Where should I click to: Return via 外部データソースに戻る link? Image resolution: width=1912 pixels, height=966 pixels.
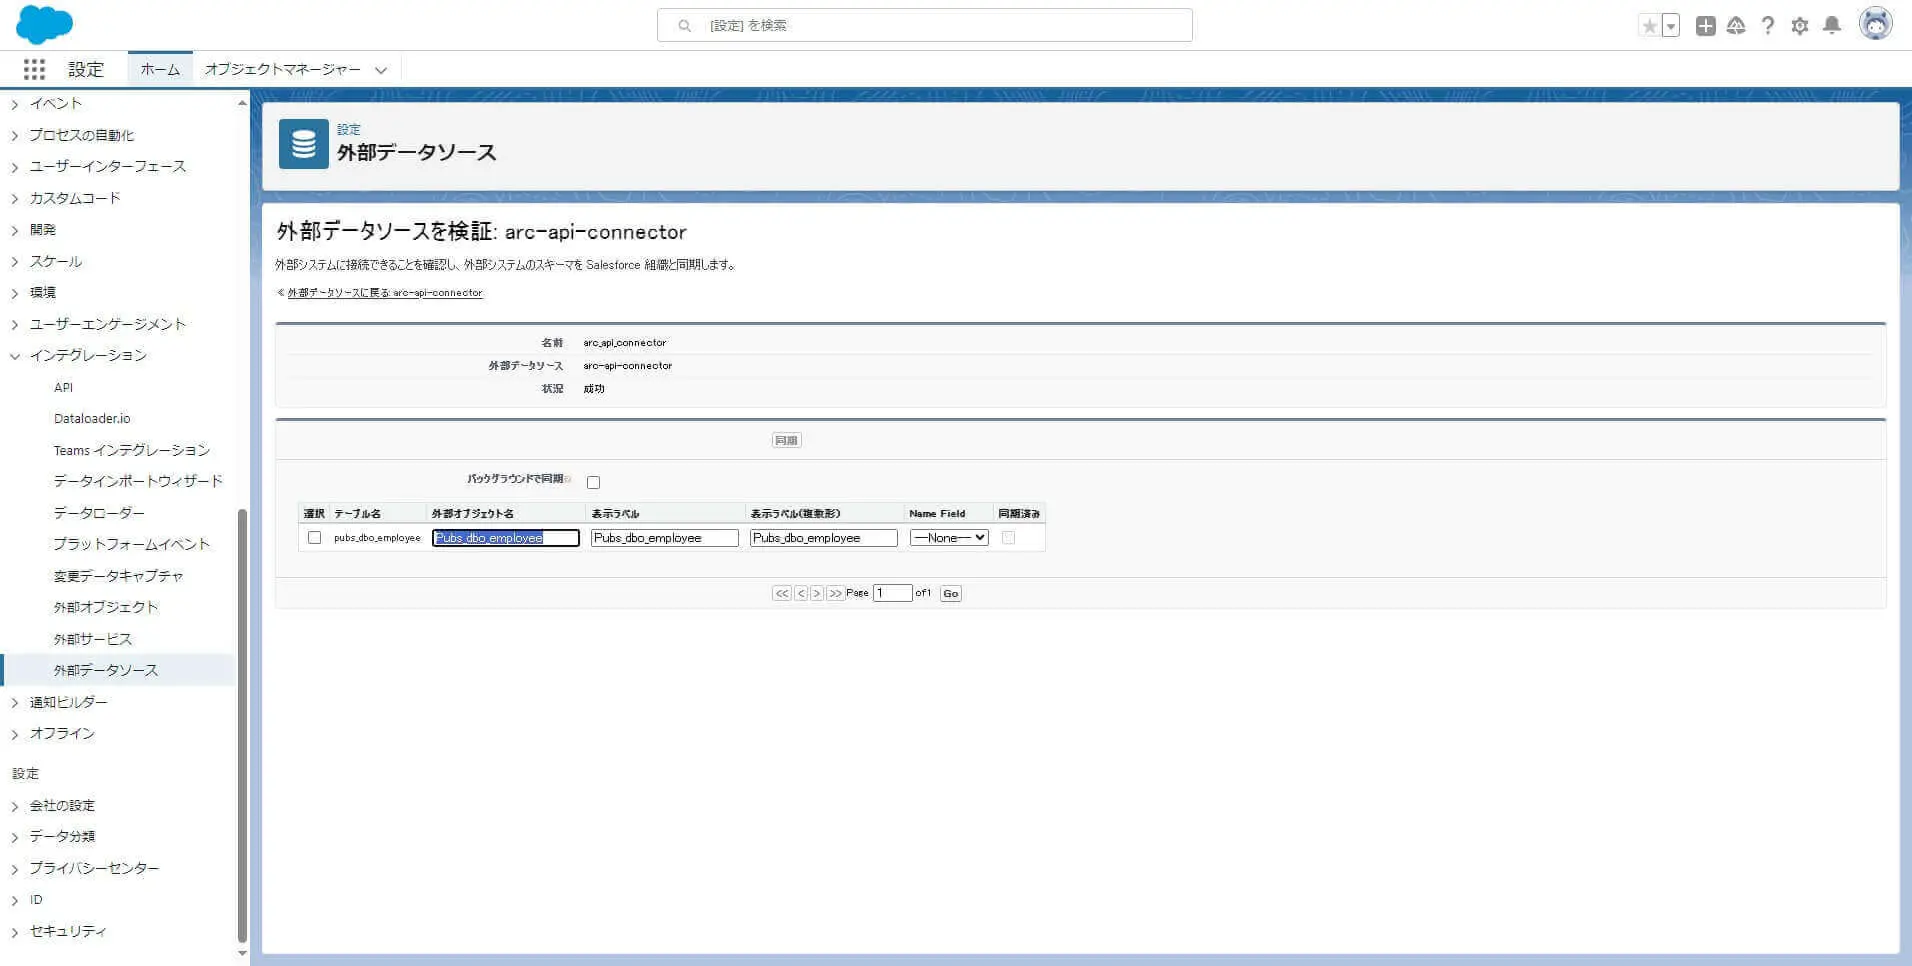point(385,293)
